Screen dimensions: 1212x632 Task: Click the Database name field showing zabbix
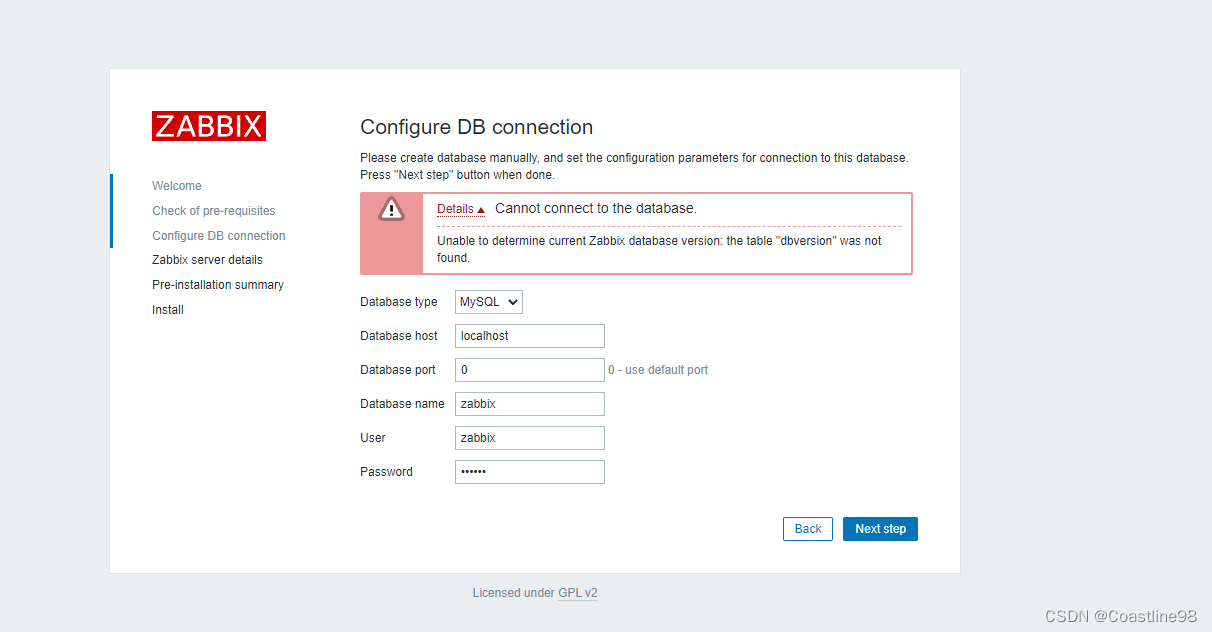pyautogui.click(x=529, y=403)
